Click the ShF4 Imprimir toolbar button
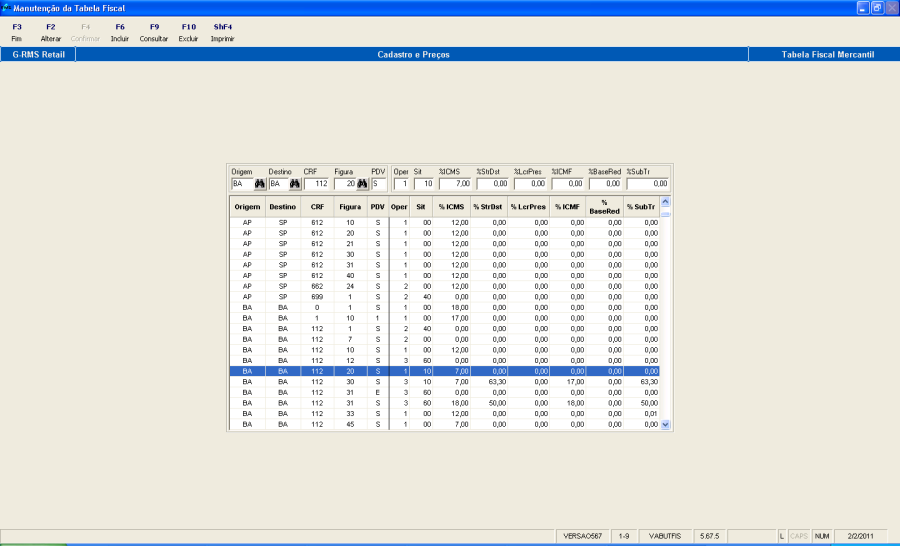This screenshot has width=900, height=546. tap(223, 33)
